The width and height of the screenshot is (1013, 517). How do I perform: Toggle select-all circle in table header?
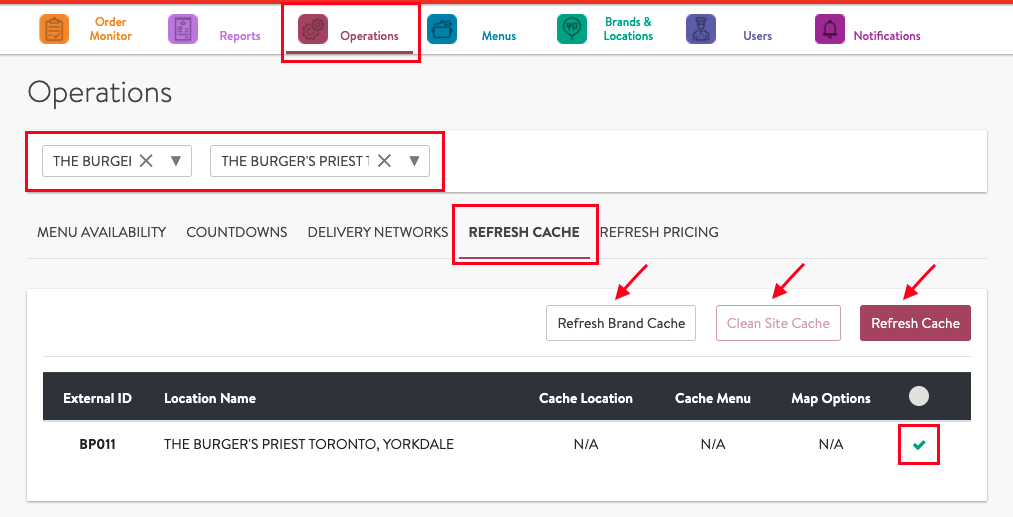pos(919,397)
